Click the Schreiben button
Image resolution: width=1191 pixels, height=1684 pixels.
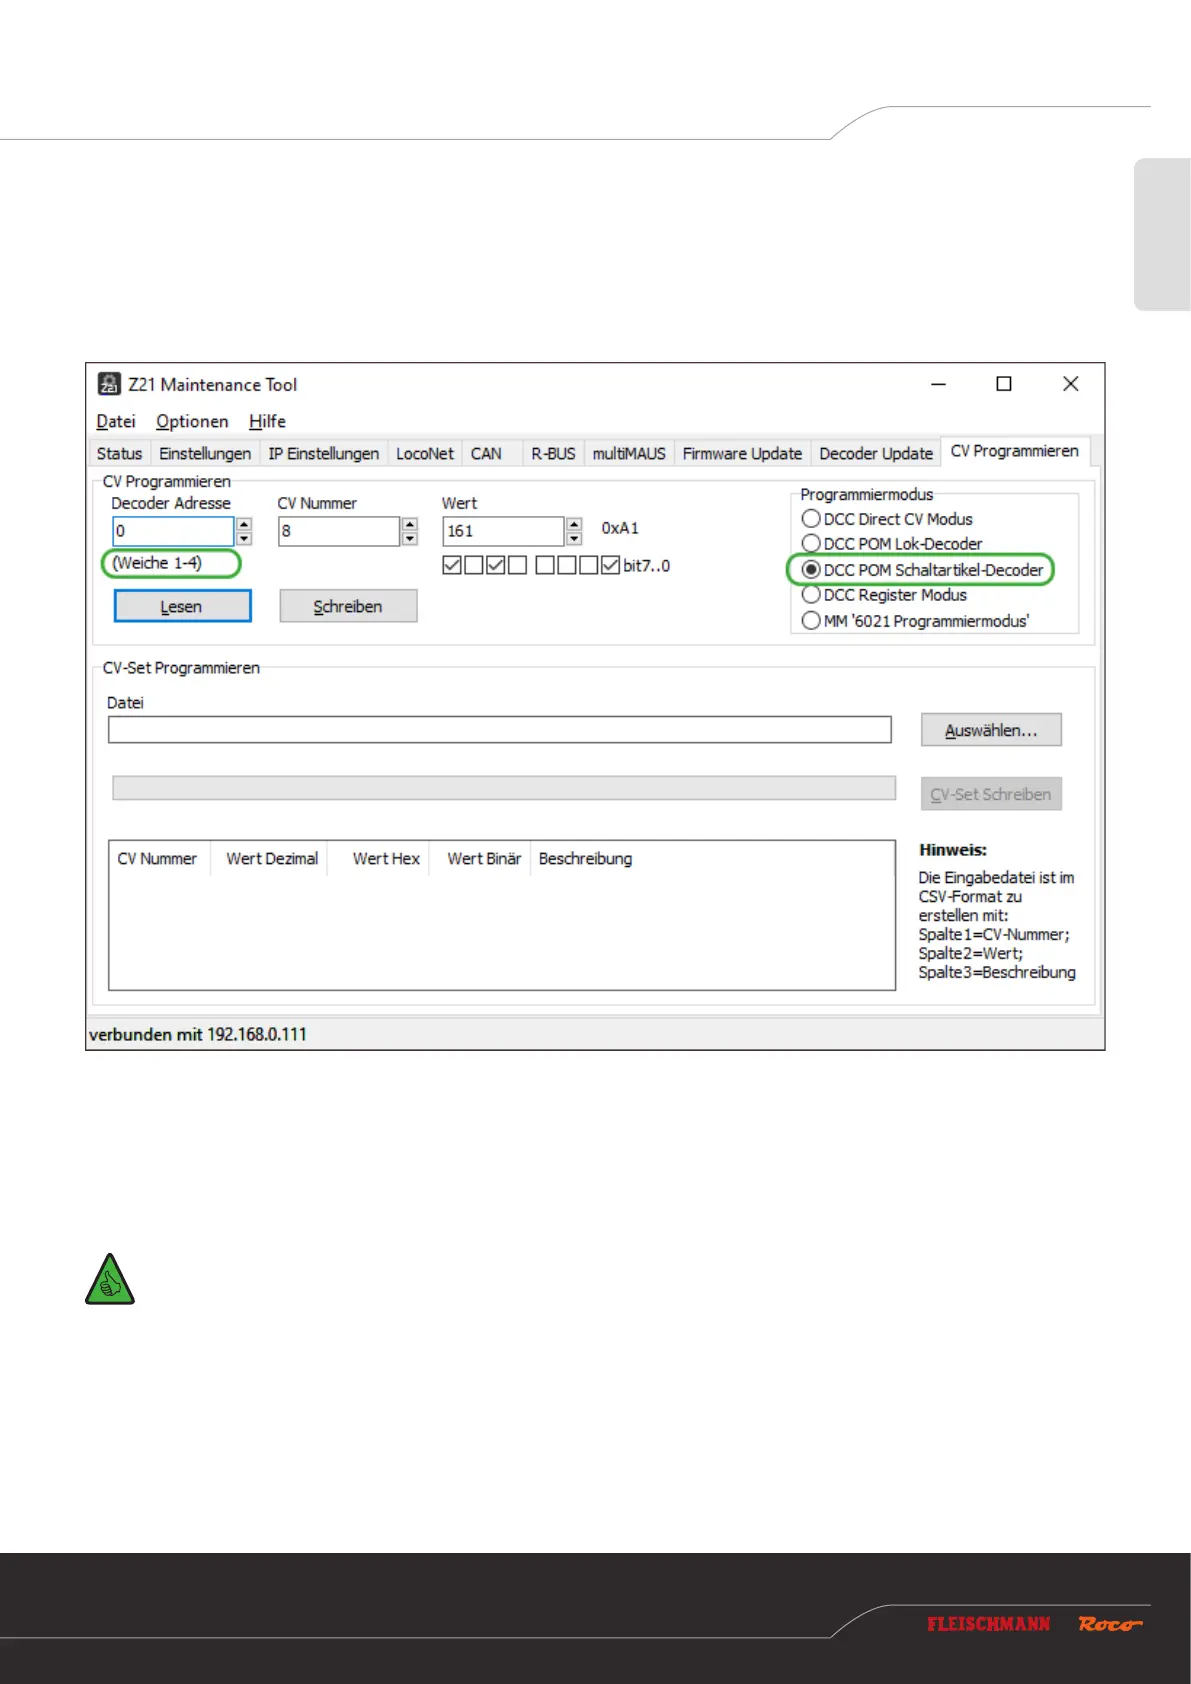coord(348,606)
